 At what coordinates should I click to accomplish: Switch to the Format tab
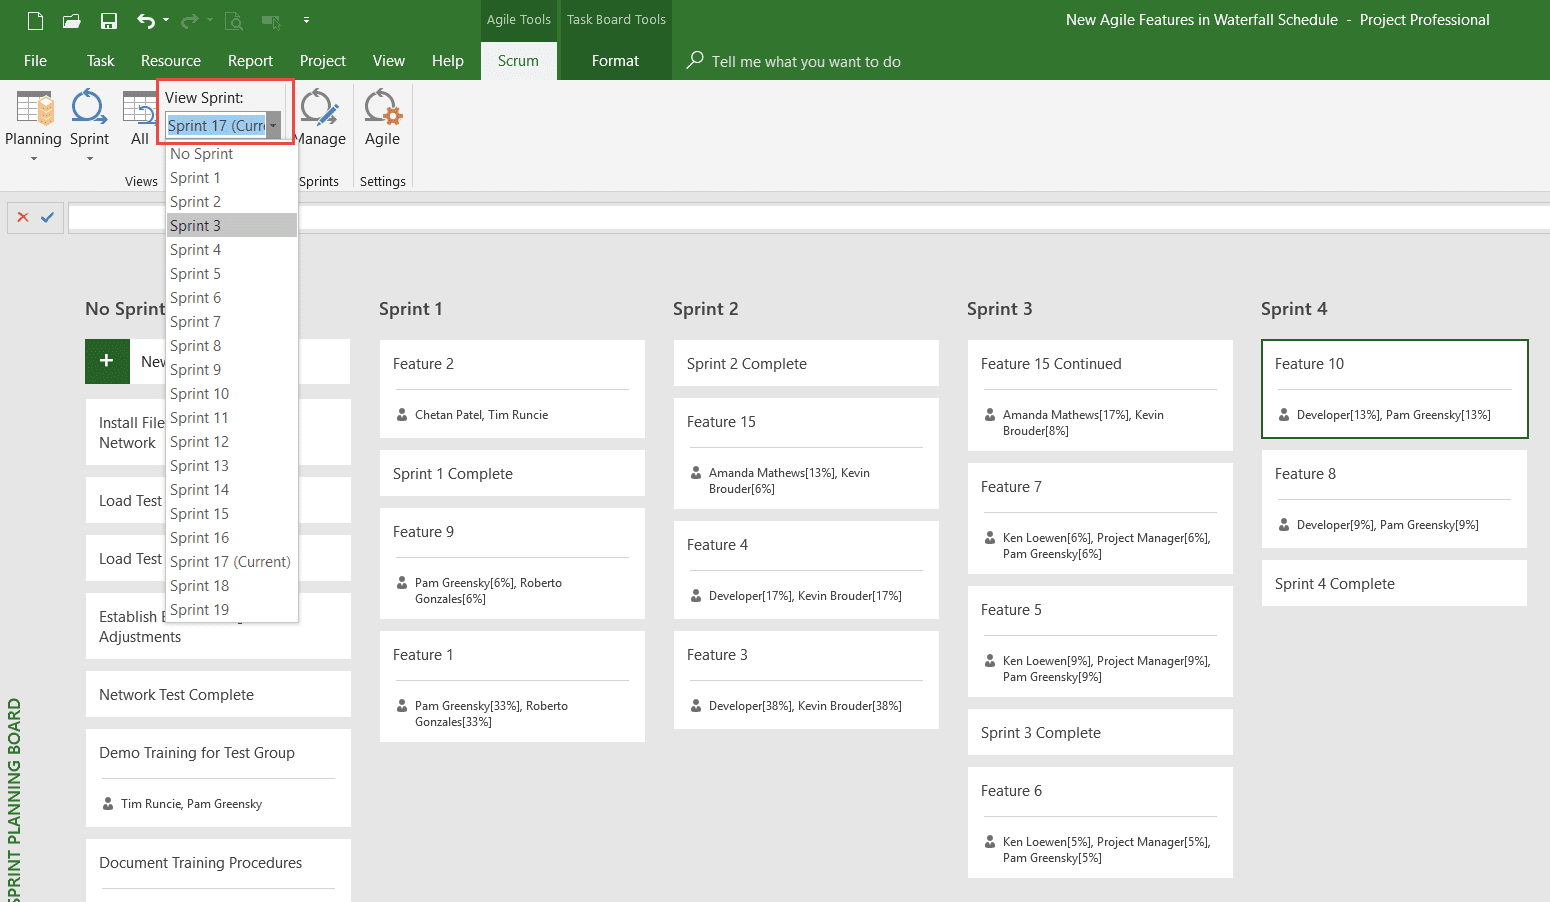(615, 60)
